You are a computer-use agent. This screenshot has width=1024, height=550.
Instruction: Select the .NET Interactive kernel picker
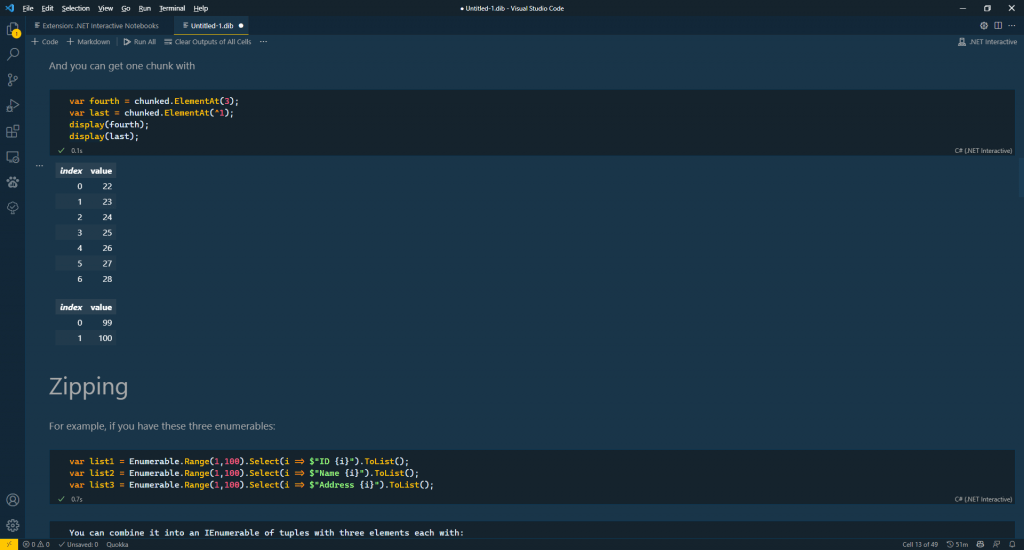(987, 42)
